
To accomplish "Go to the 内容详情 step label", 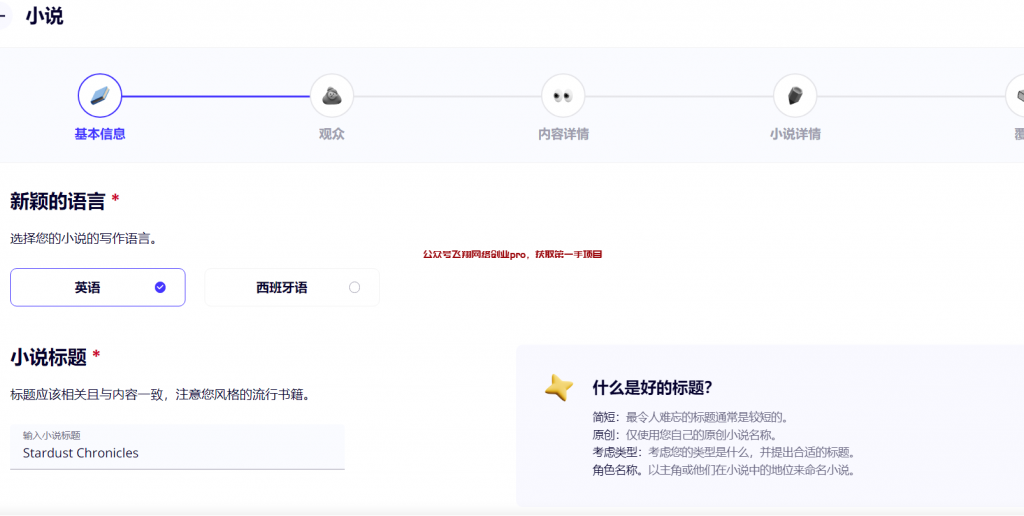I will point(563,134).
